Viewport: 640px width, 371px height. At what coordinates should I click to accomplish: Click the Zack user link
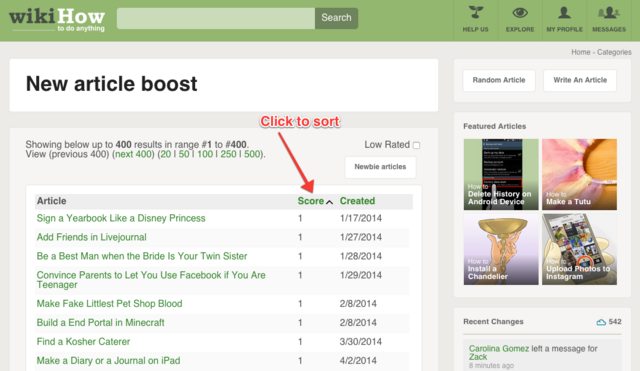point(478,357)
